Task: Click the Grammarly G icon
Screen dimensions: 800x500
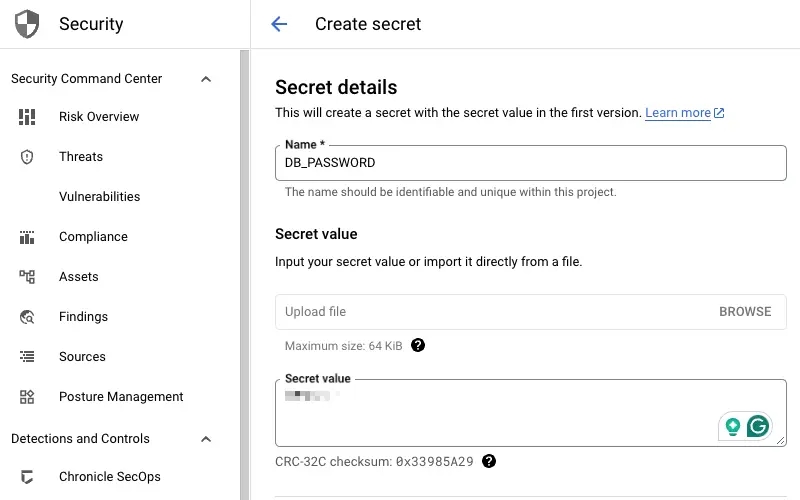Action: pos(758,426)
